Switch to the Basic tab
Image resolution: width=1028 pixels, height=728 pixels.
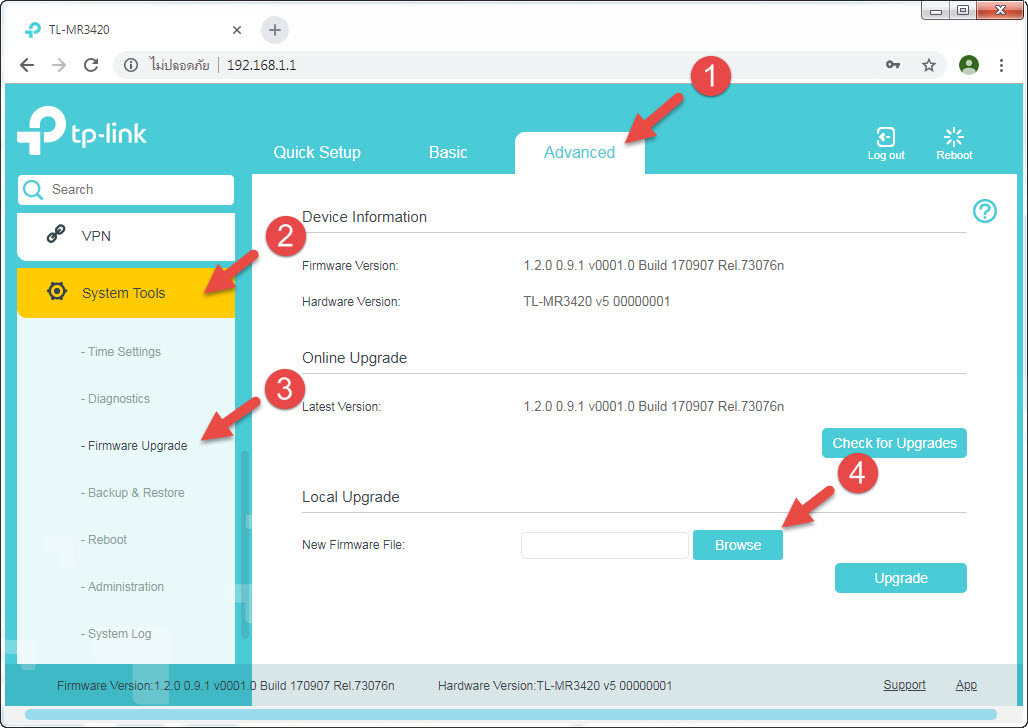[448, 152]
